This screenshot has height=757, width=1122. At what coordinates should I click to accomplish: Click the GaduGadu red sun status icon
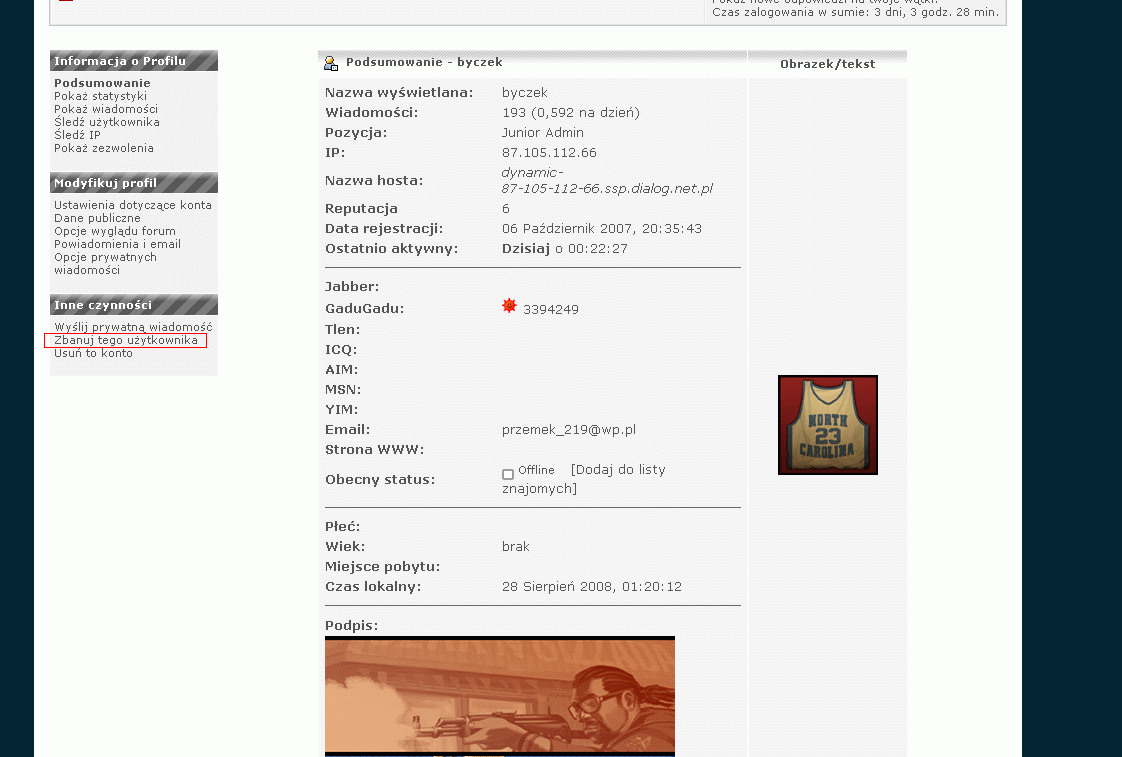pyautogui.click(x=509, y=306)
